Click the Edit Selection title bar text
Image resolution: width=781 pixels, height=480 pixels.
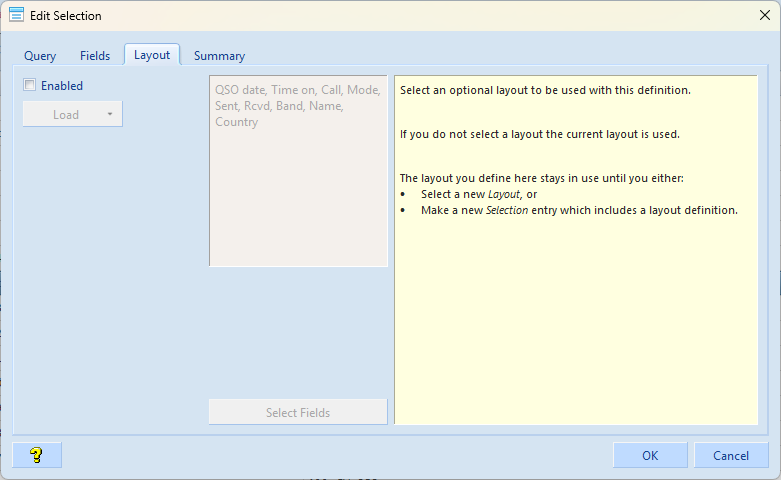coord(67,16)
